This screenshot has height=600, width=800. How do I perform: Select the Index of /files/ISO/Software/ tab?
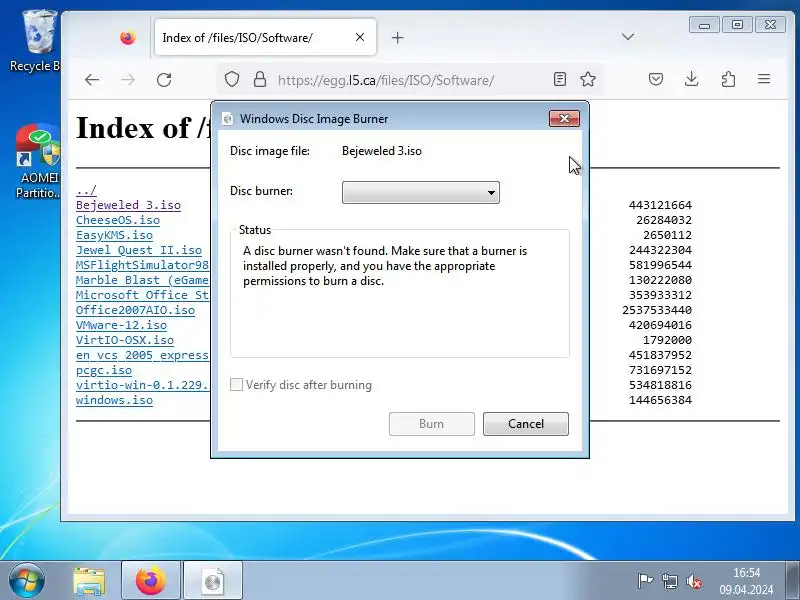[x=265, y=37]
